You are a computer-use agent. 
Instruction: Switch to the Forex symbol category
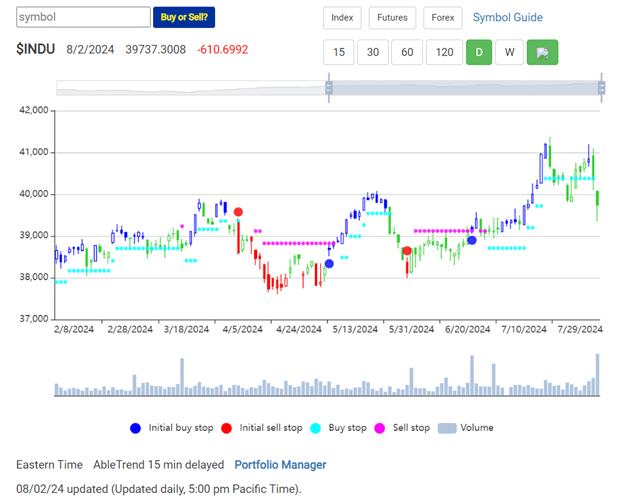coord(442,18)
